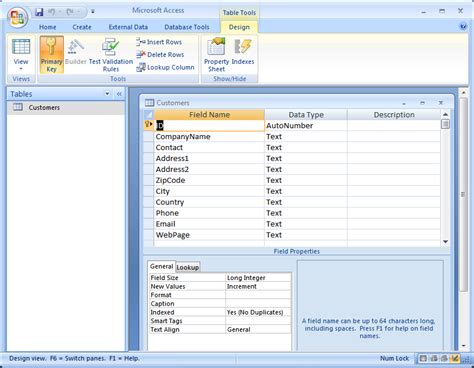The width and height of the screenshot is (474, 368).
Task: Select the AutoNumber data type cell
Action: click(x=306, y=126)
